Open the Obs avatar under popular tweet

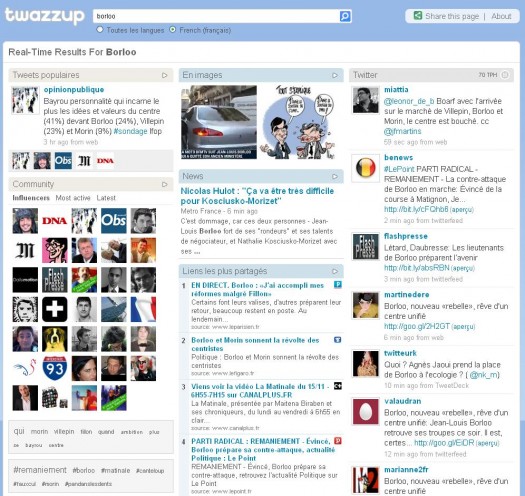coord(63,161)
